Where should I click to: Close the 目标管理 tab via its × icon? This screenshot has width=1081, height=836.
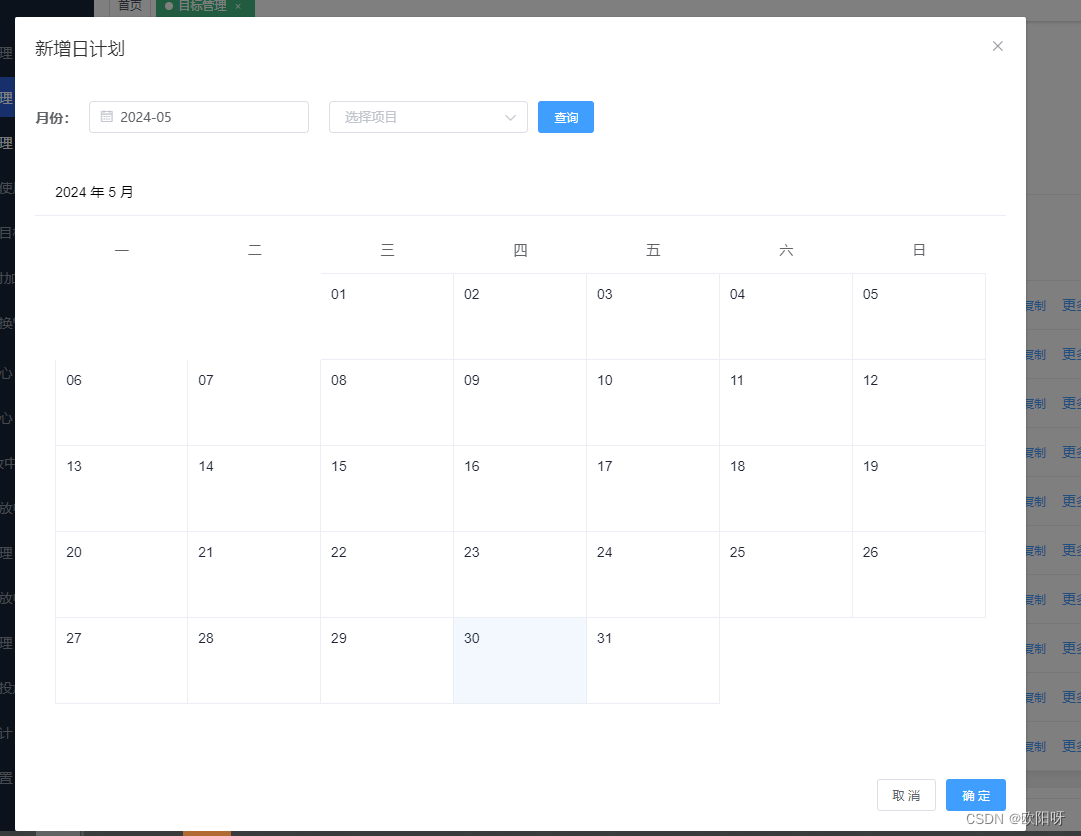click(x=237, y=5)
